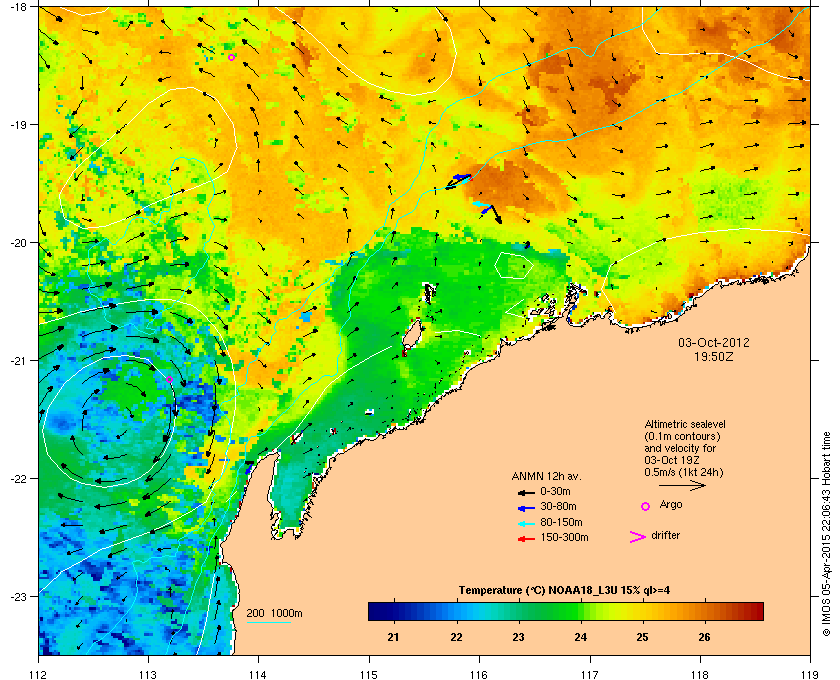Click the Argo float marker near 113.7E 18.4S
840x680 pixels.
[x=231, y=57]
